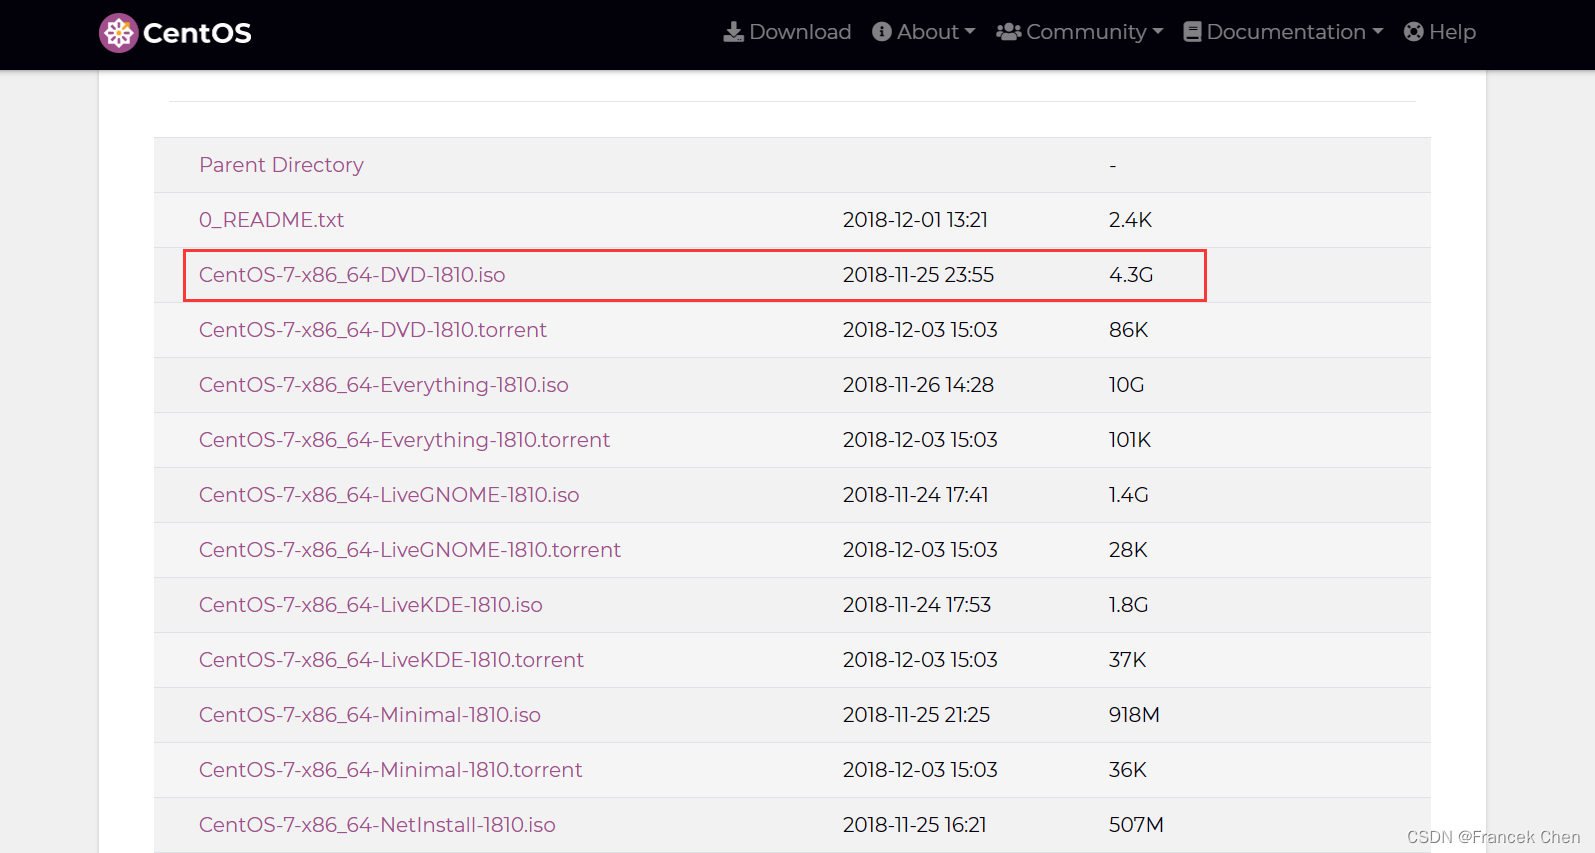Select the 28K file size
This screenshot has width=1595, height=853.
pyautogui.click(x=1128, y=550)
